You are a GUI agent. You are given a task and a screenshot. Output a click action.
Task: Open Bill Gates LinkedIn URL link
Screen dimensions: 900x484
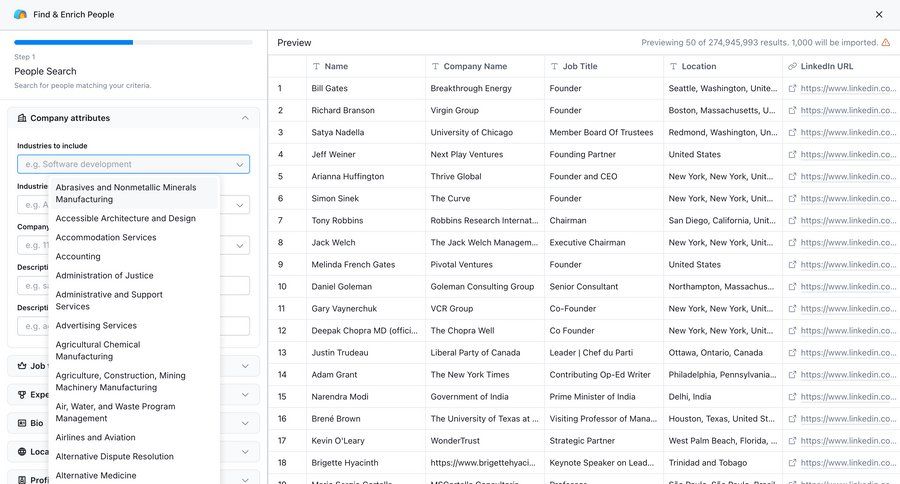[x=848, y=88]
